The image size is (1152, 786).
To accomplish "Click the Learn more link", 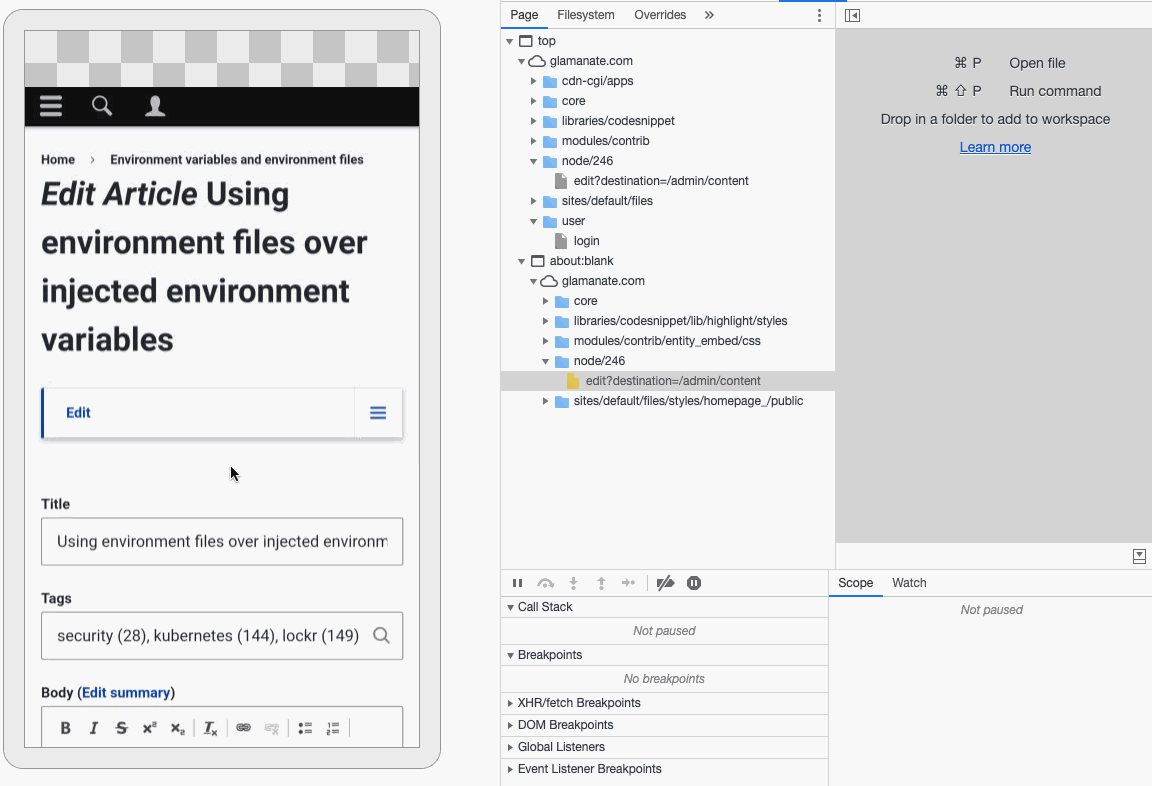I will pyautogui.click(x=995, y=147).
